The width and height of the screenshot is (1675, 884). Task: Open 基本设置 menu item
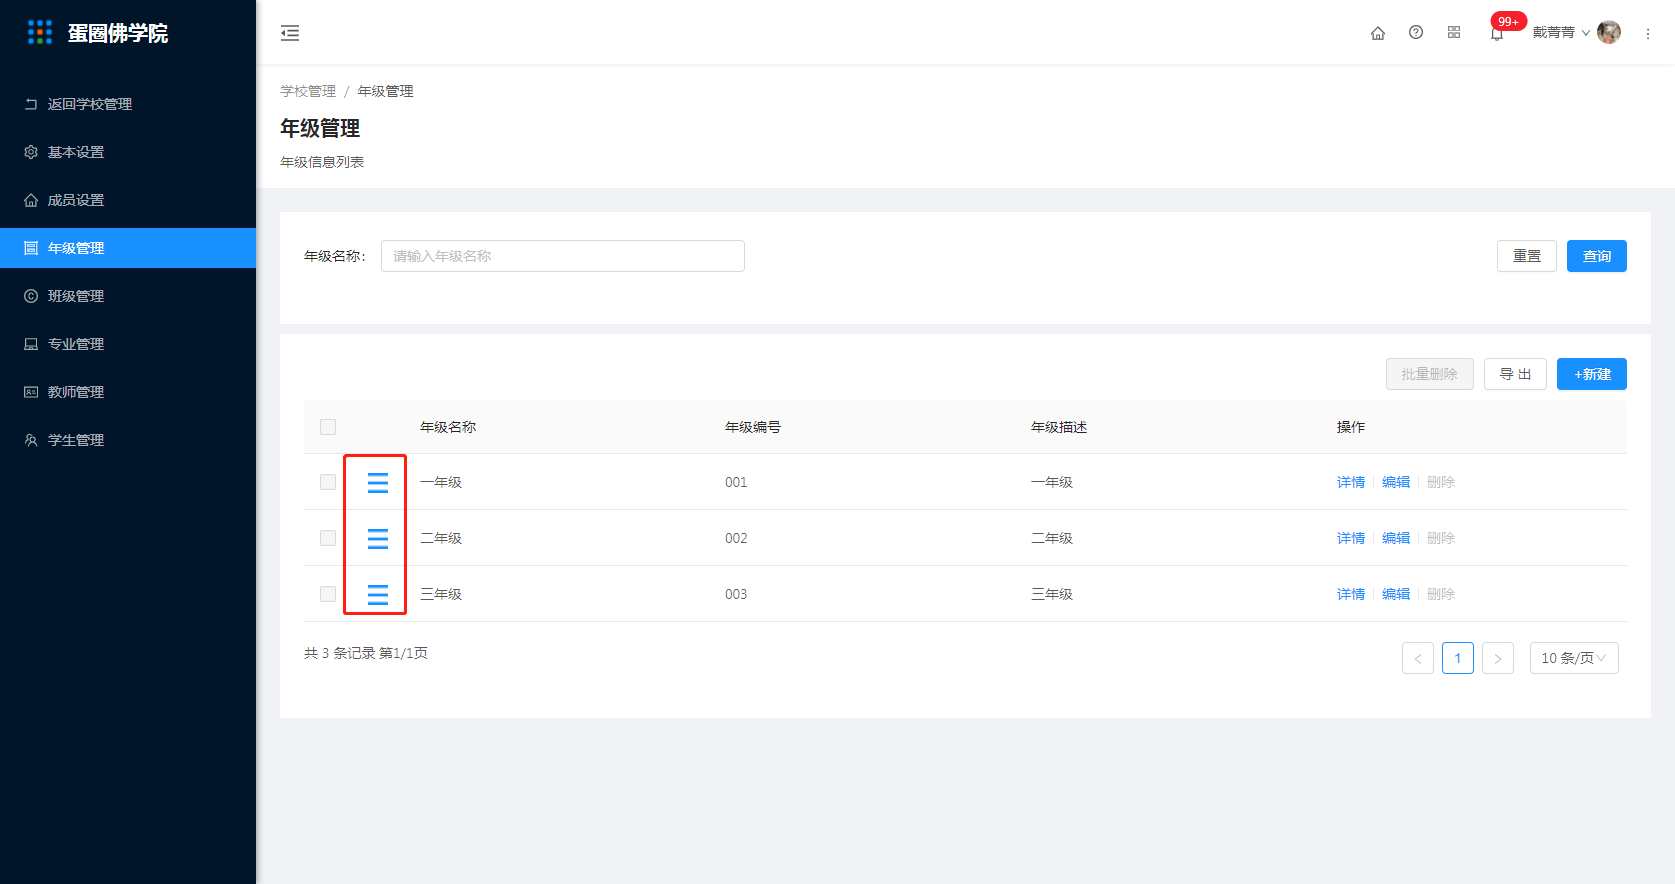[x=128, y=152]
